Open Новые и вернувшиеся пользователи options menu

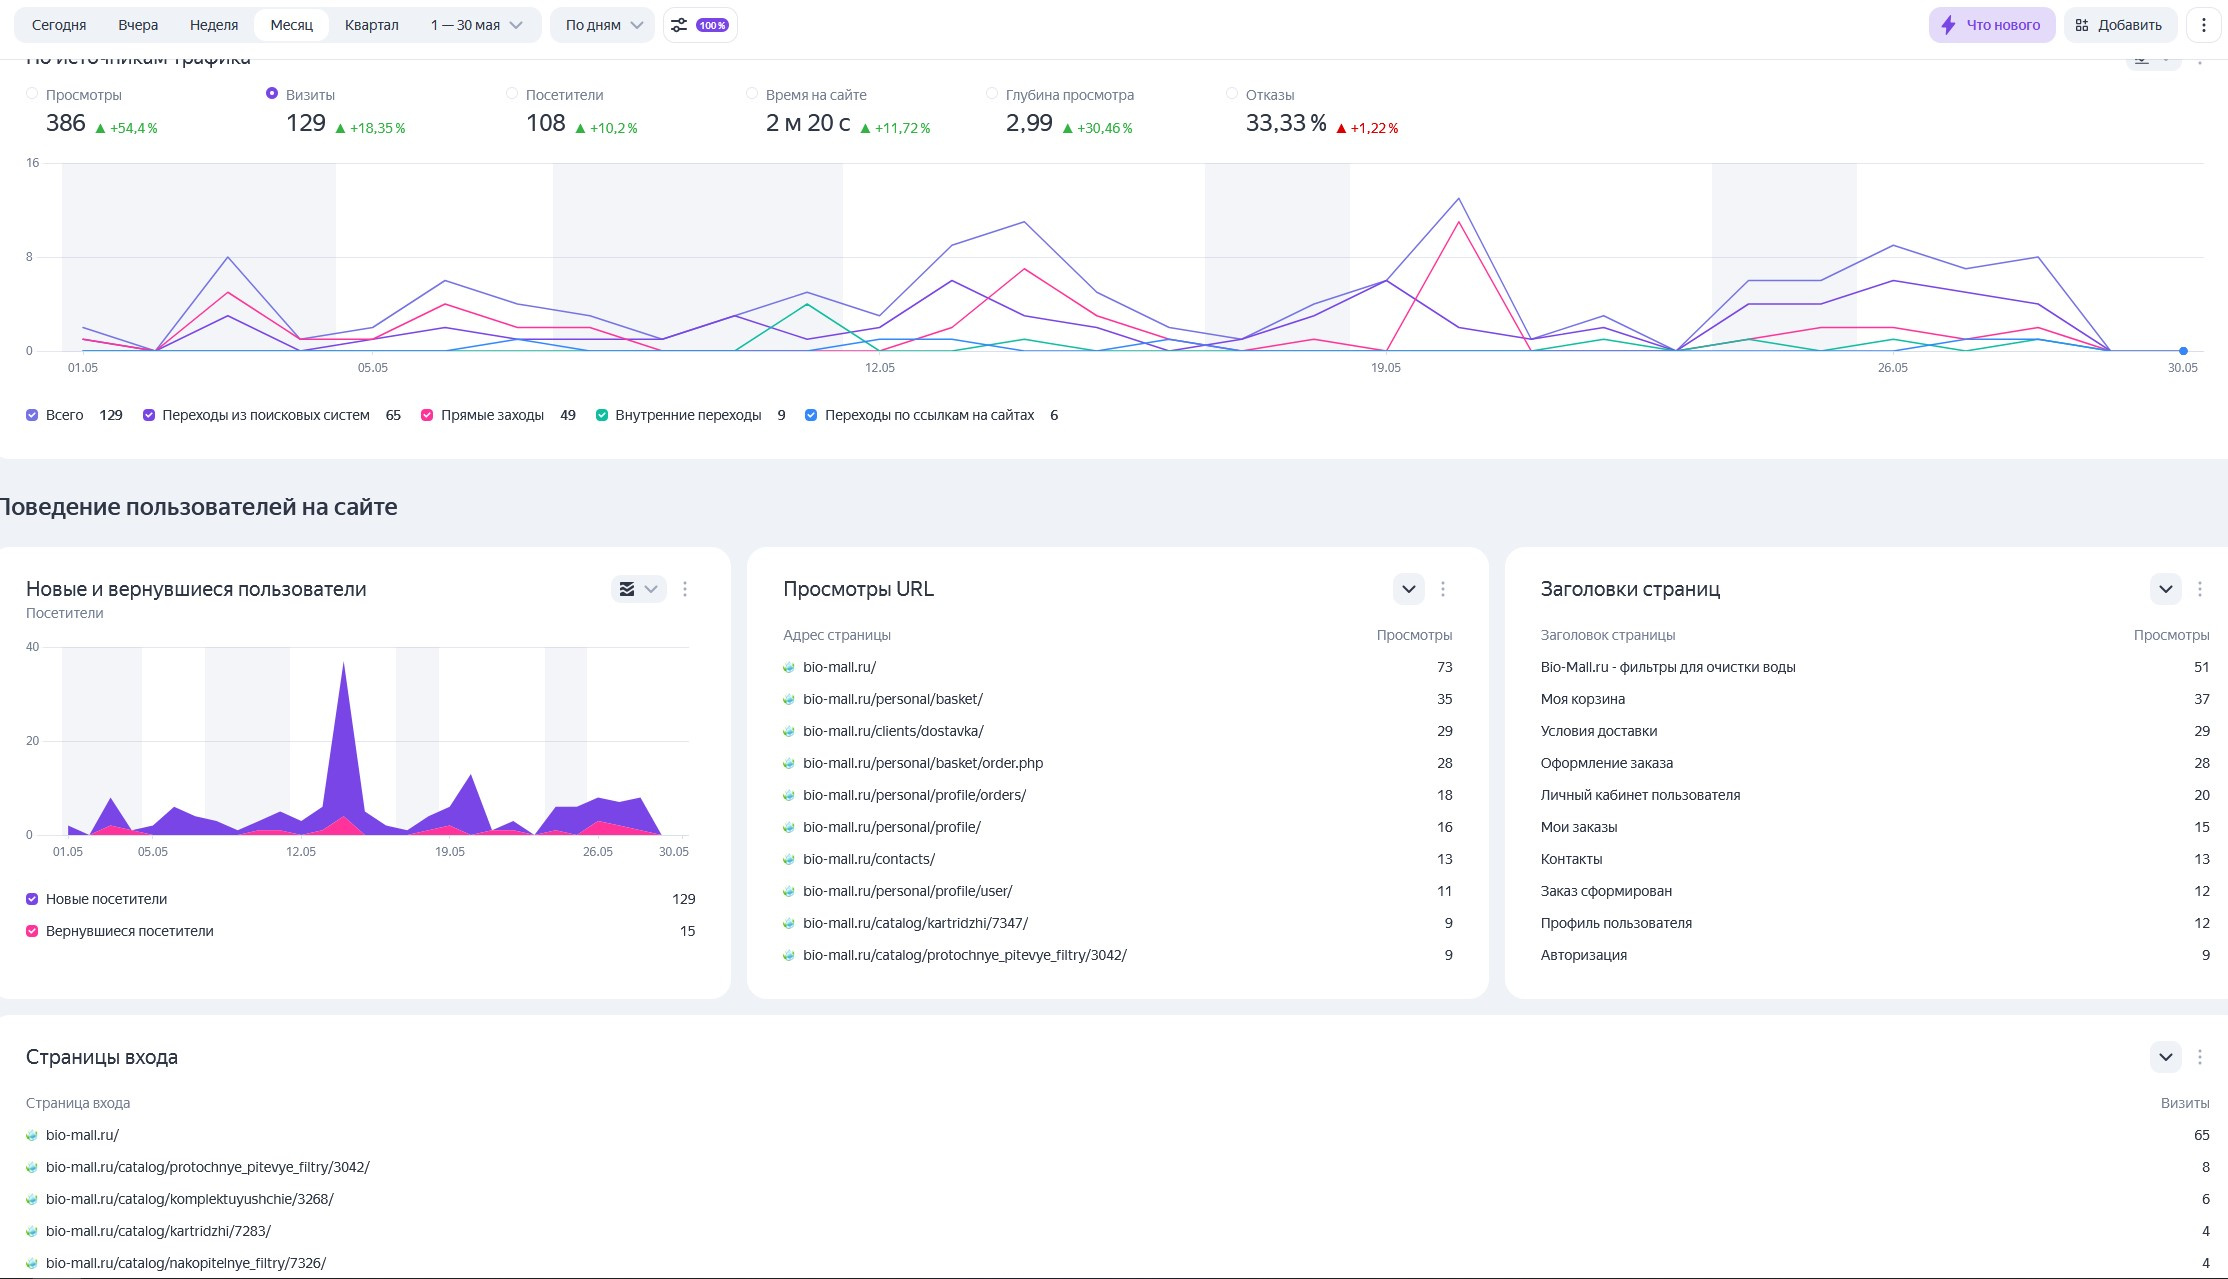tap(685, 589)
